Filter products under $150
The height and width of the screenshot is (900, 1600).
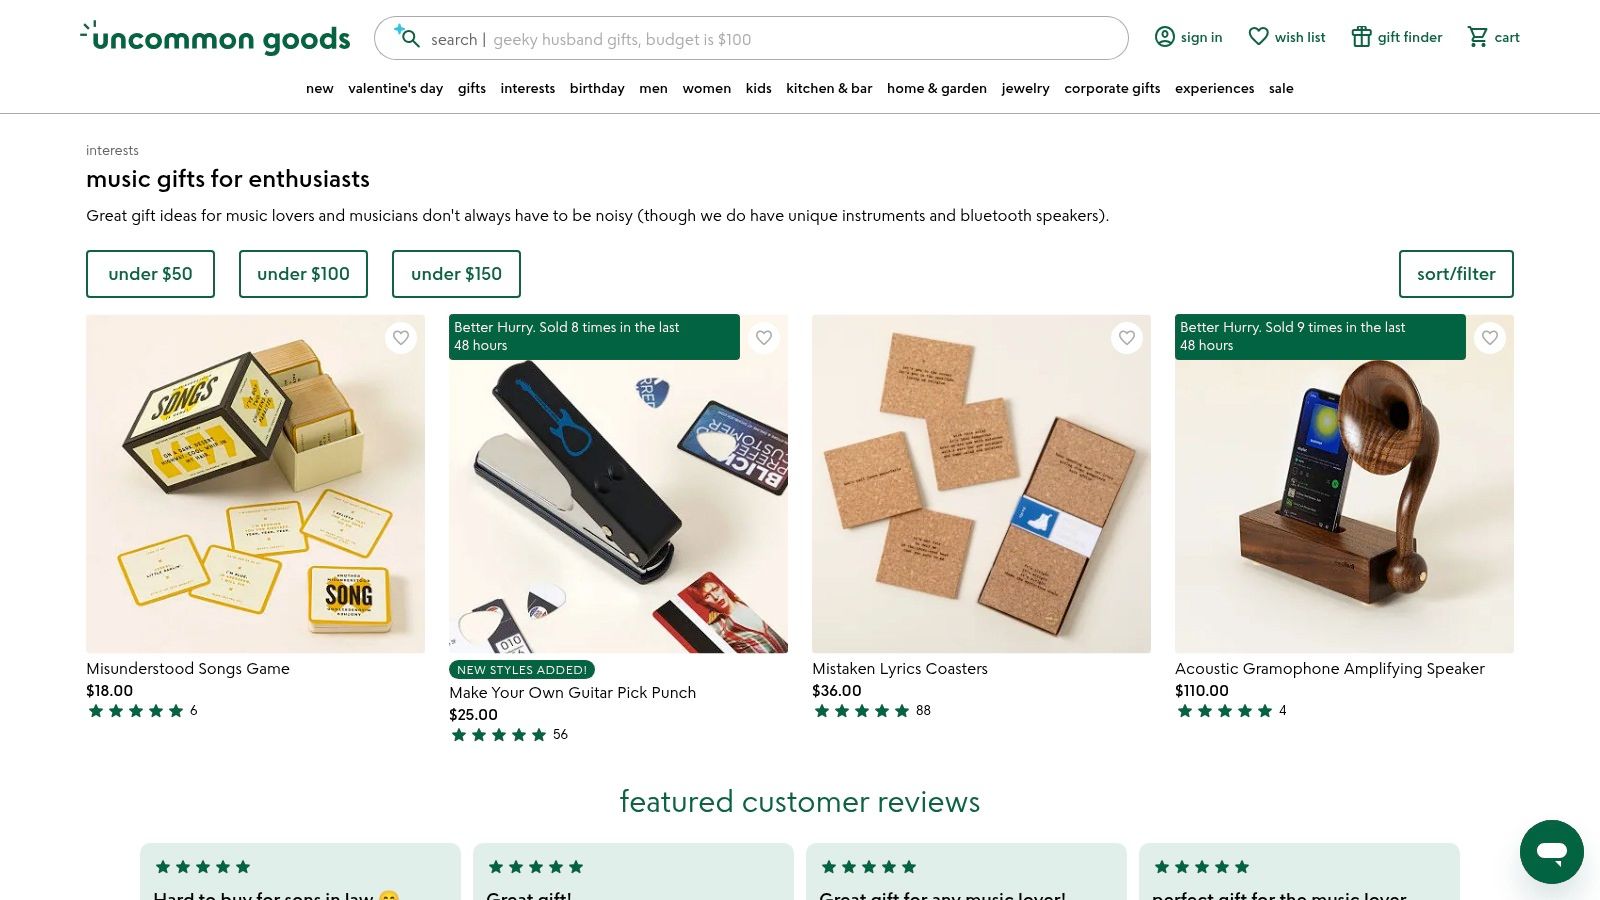456,273
